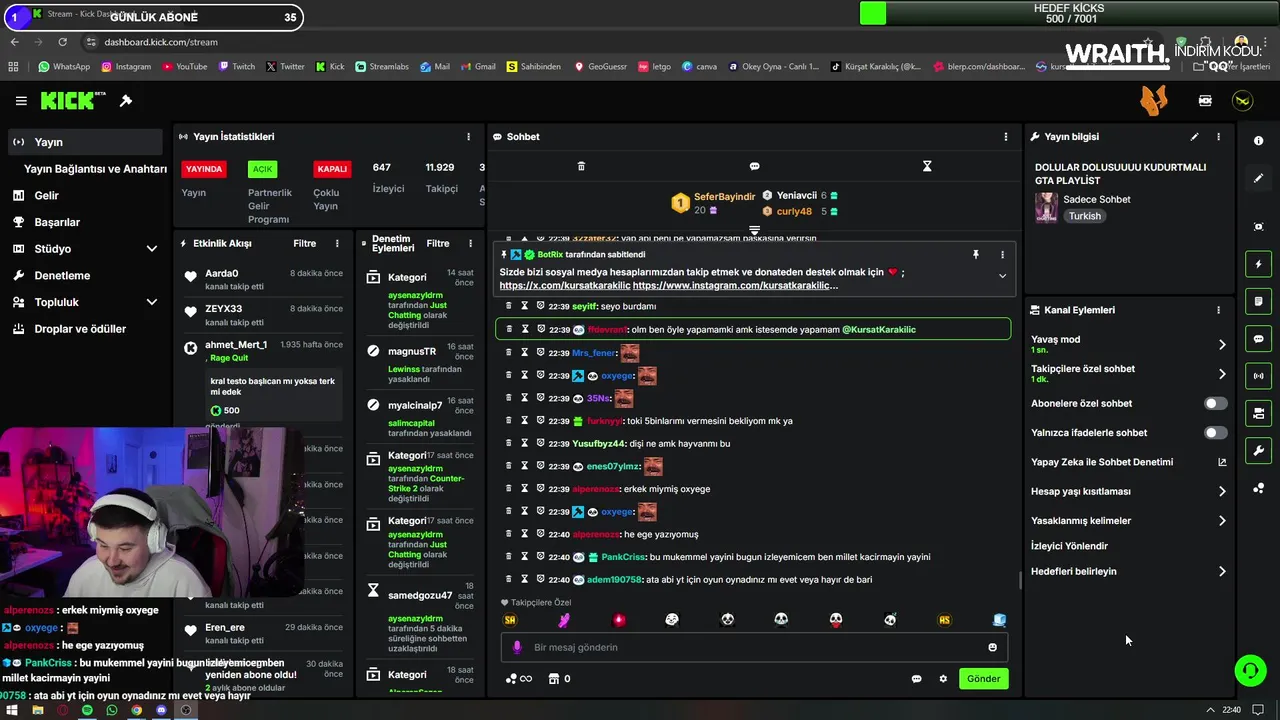Open Filtre dropdown in Etkinlik Akışı

304,243
